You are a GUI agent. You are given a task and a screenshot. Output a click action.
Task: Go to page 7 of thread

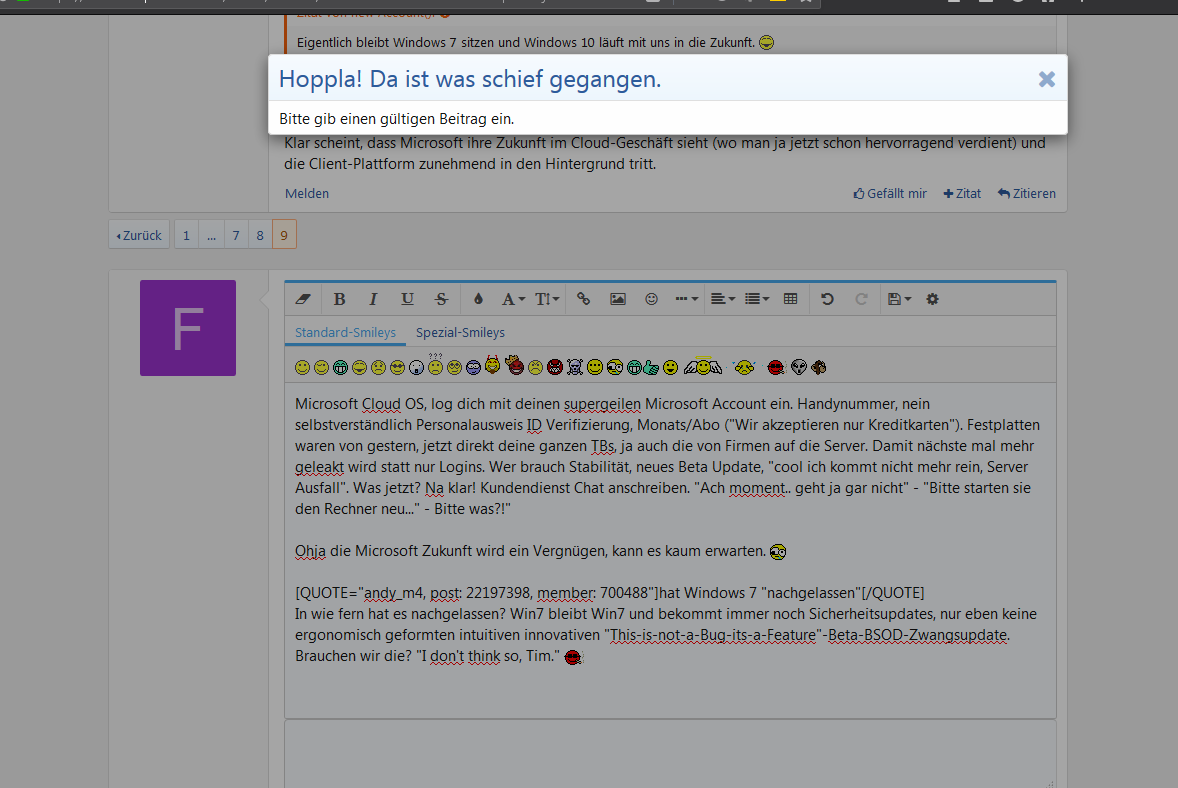(236, 235)
